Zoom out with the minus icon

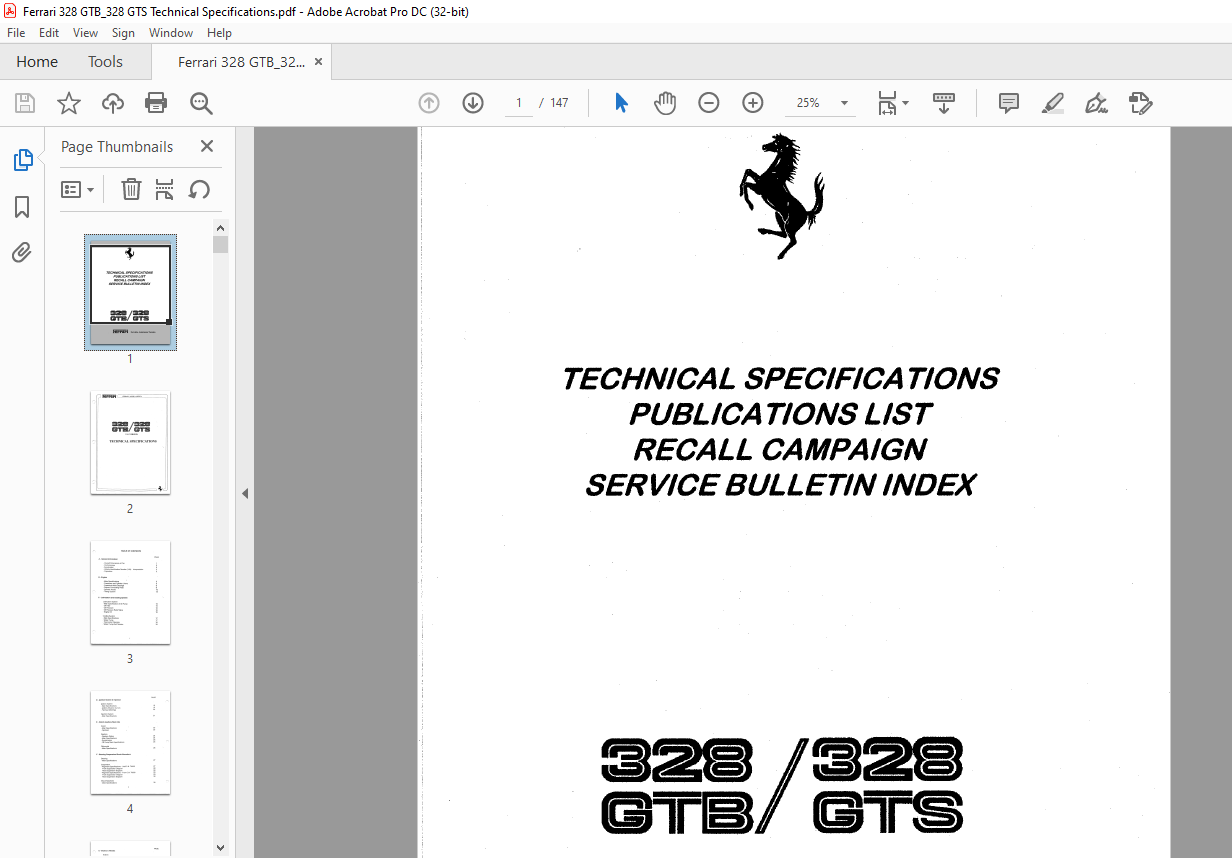(x=709, y=103)
